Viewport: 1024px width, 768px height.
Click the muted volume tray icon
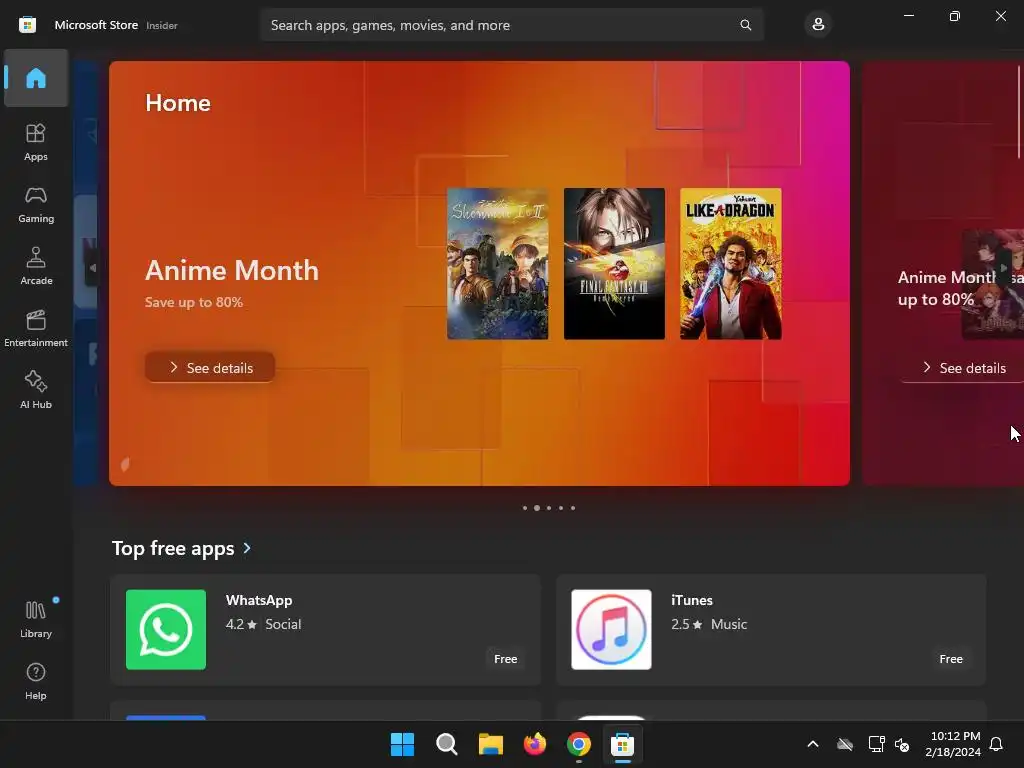pyautogui.click(x=902, y=744)
